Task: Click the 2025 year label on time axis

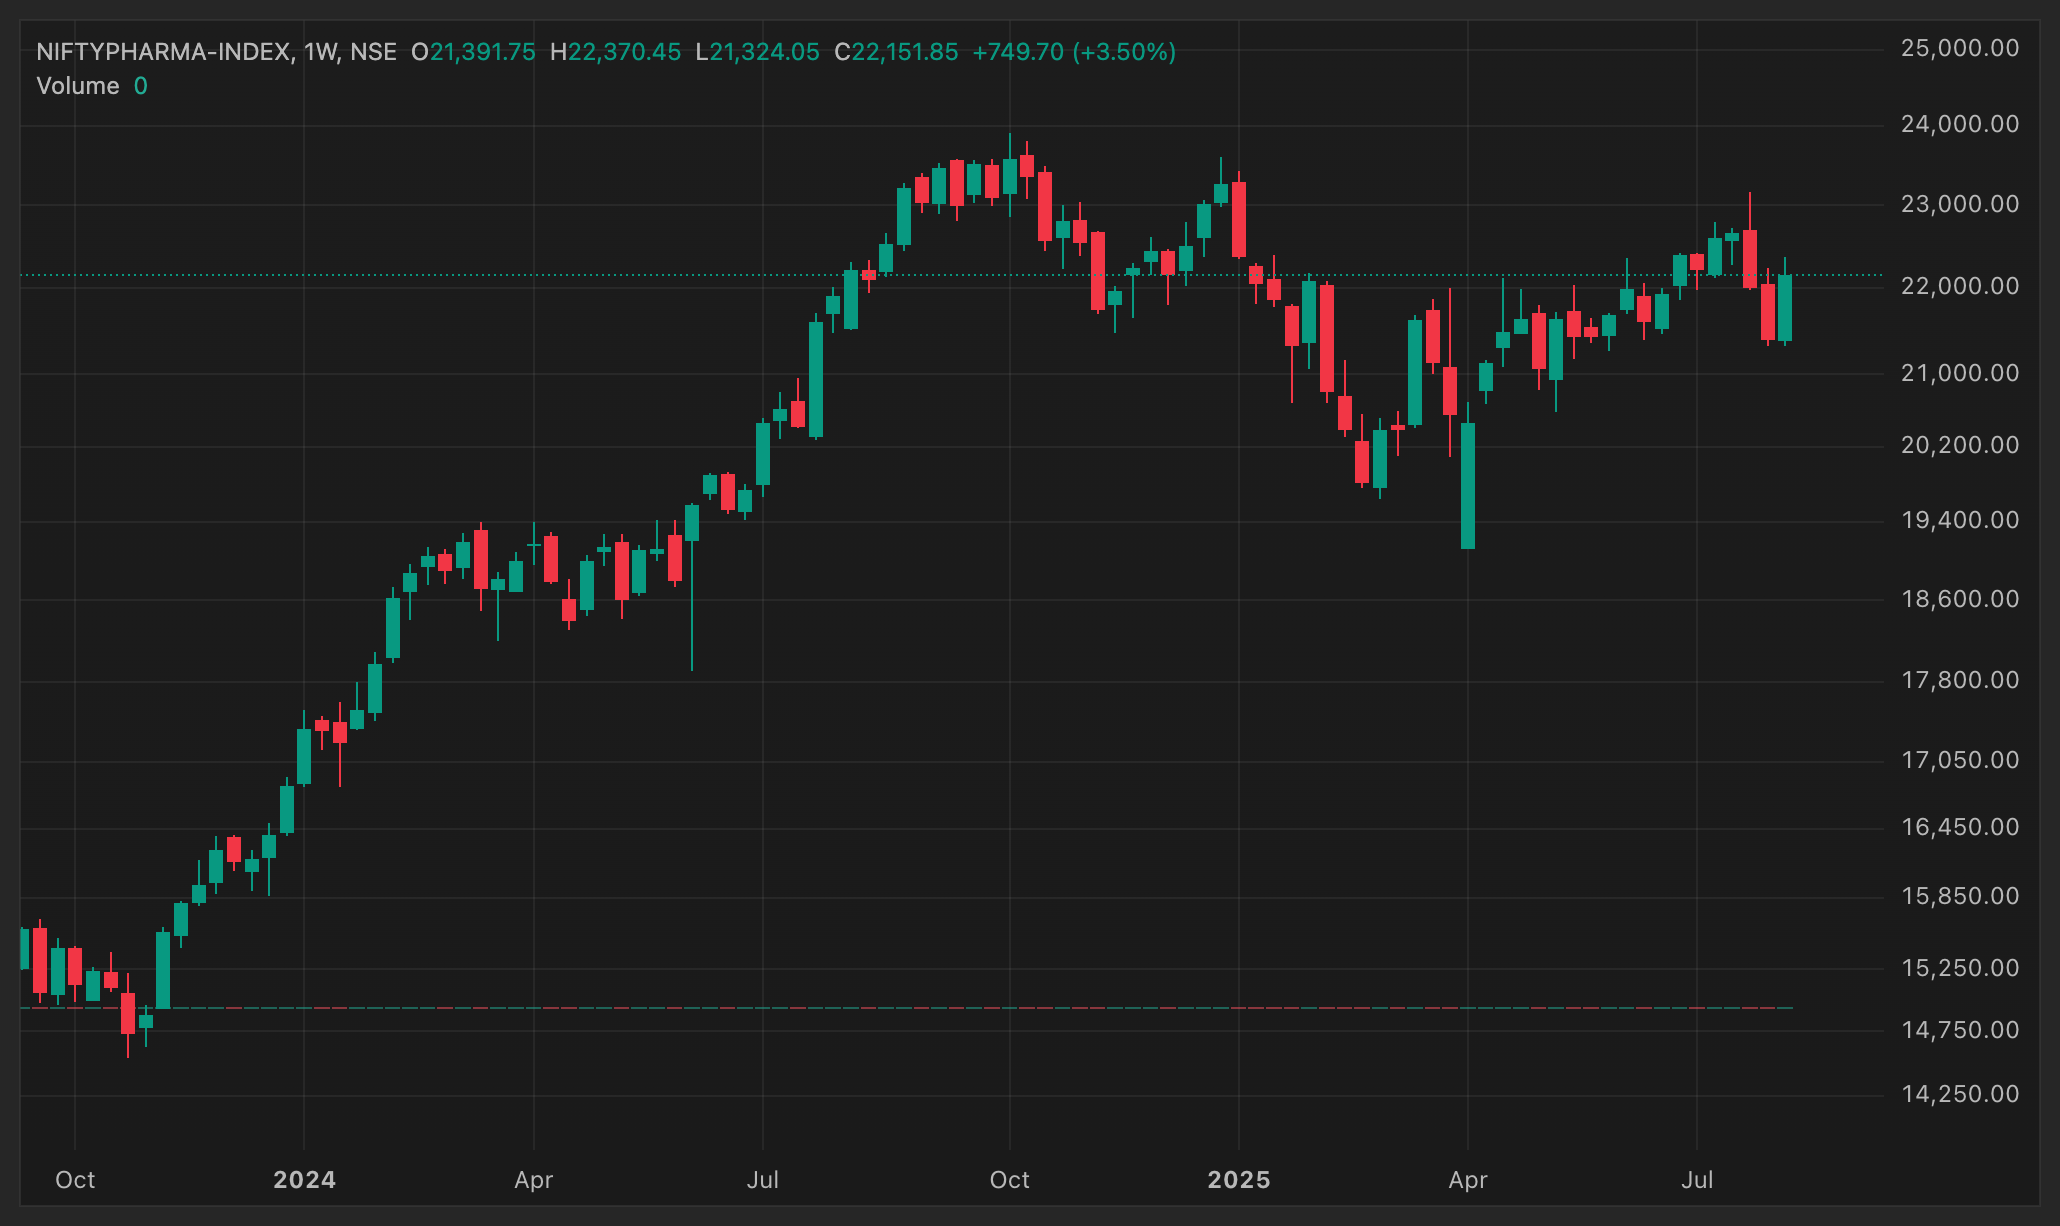Action: point(1239,1180)
